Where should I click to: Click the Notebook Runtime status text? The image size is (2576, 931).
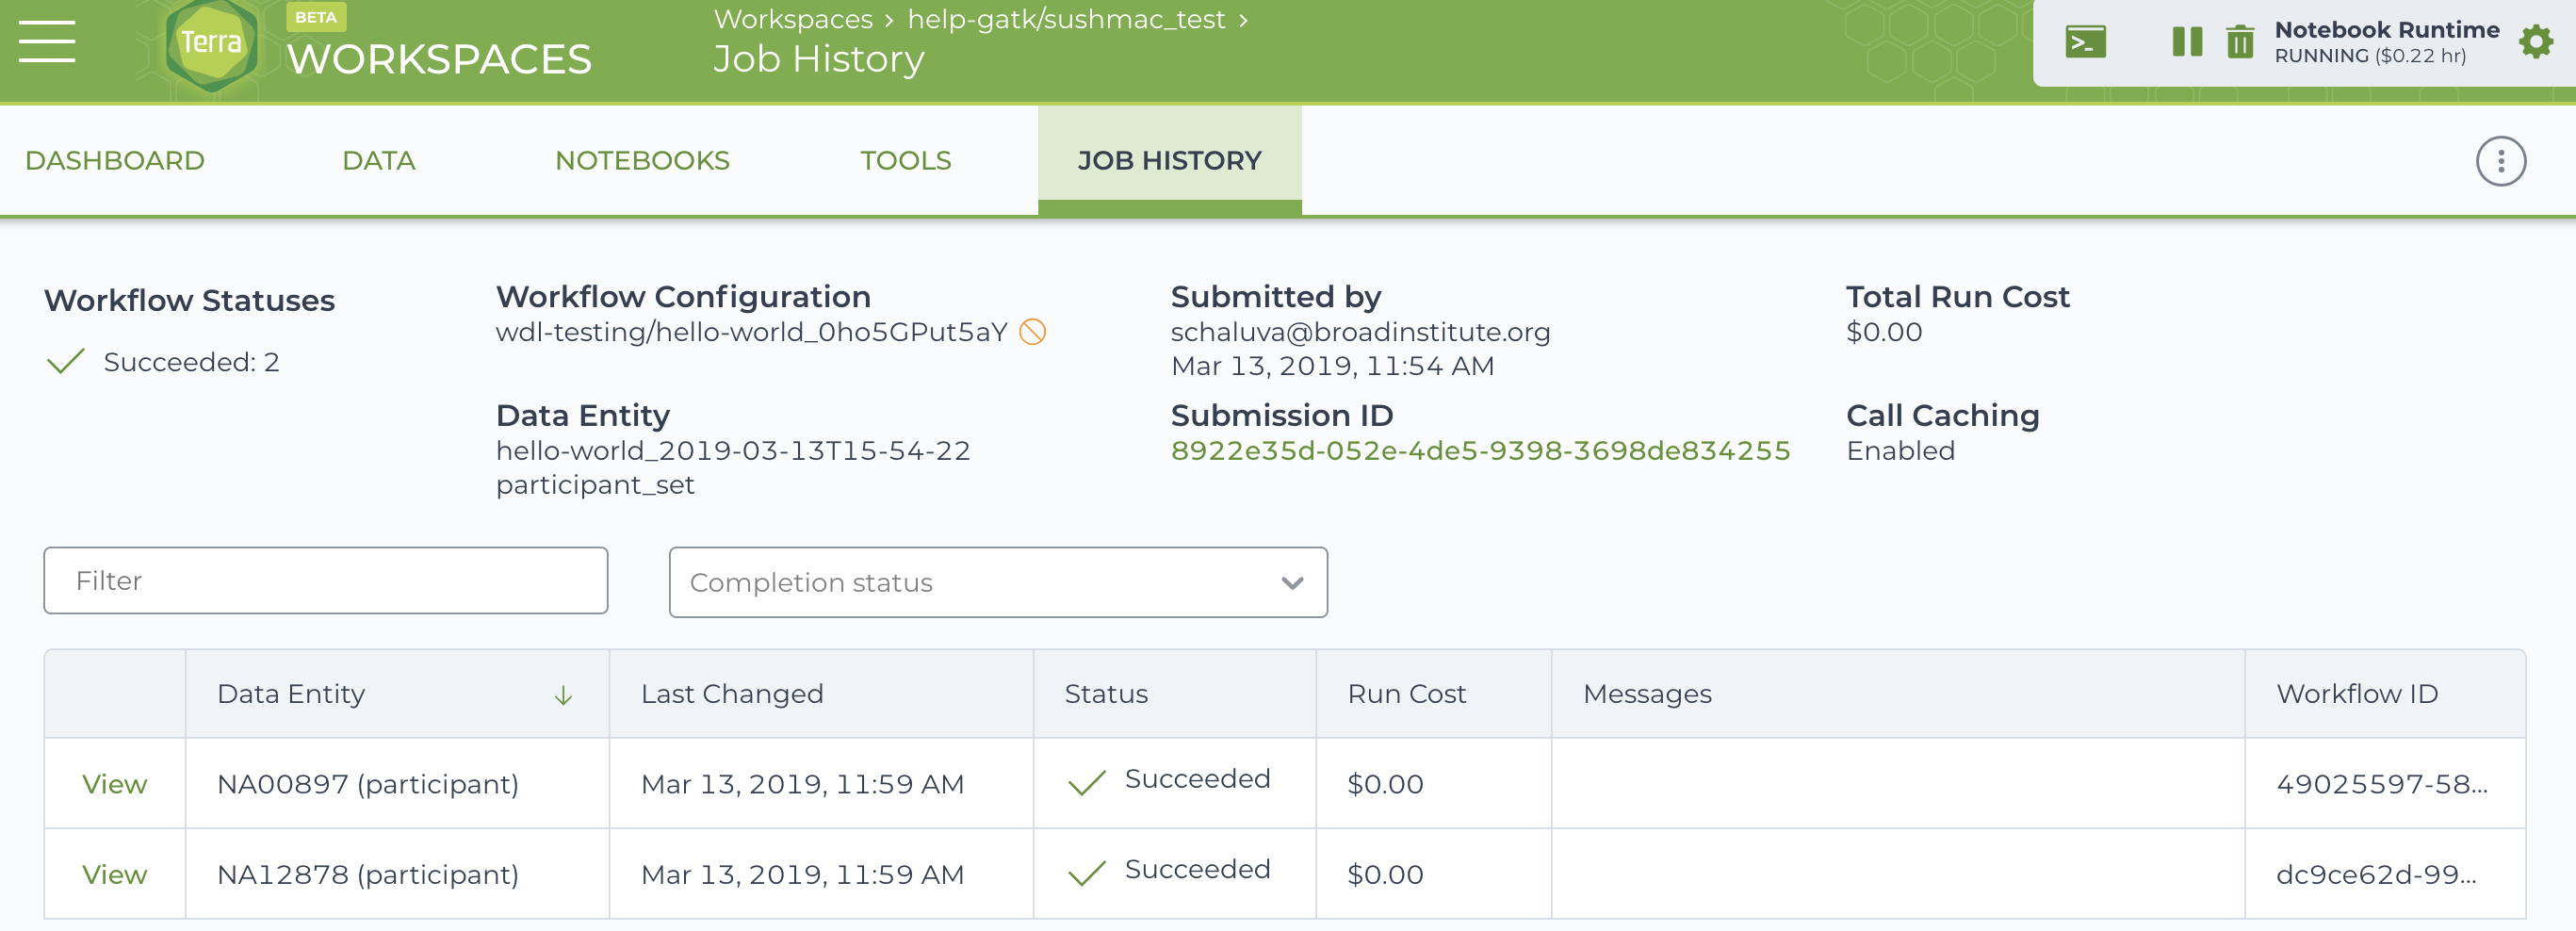(x=2386, y=42)
